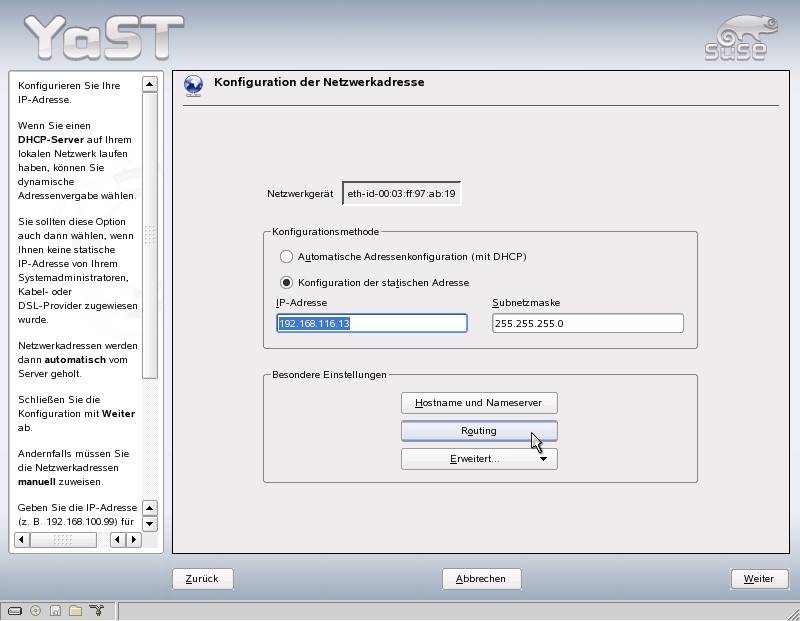Click the floppy disk icon in status bar
800x621 pixels.
[x=56, y=610]
